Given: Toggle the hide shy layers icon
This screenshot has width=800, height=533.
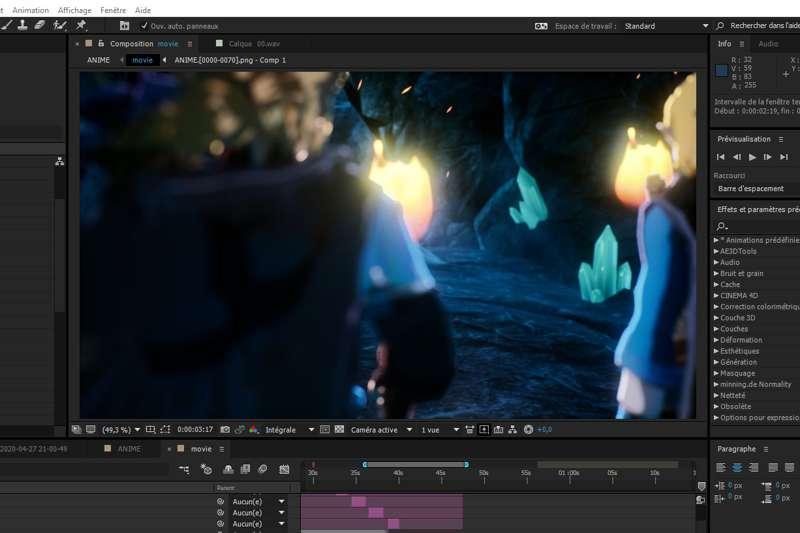Looking at the screenshot, I should coord(228,469).
